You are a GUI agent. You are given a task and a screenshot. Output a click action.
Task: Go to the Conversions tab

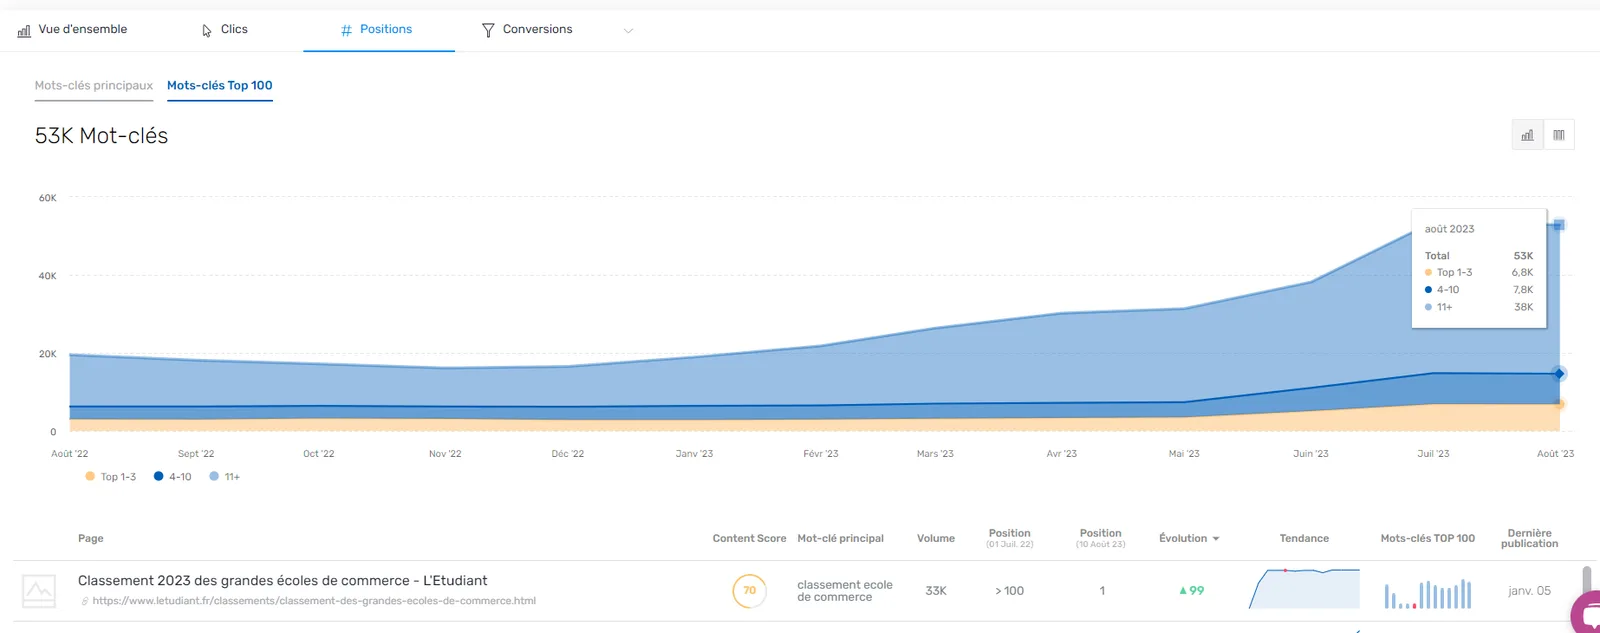pyautogui.click(x=527, y=30)
